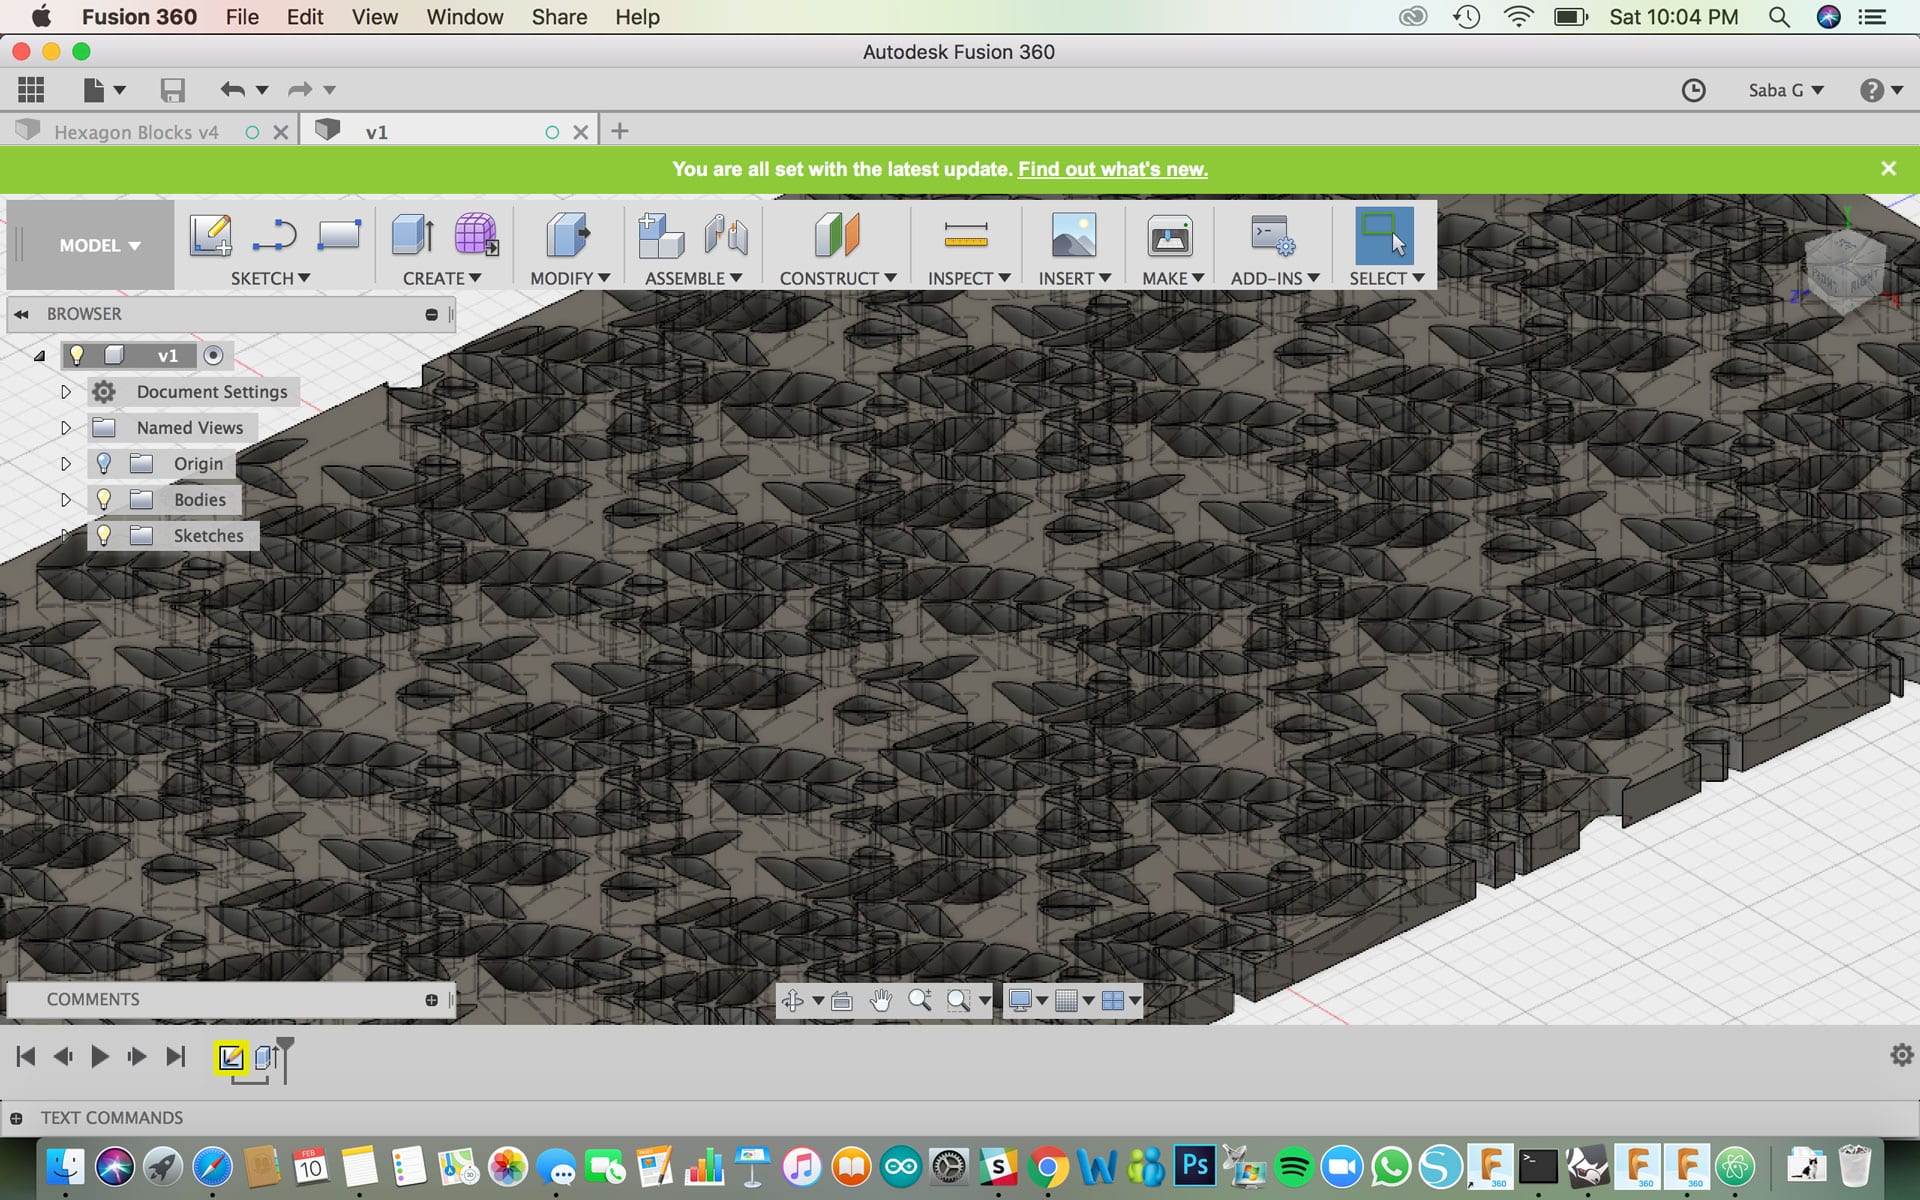Toggle visibility bulb for Origin folder
The height and width of the screenshot is (1200, 1920).
point(104,463)
